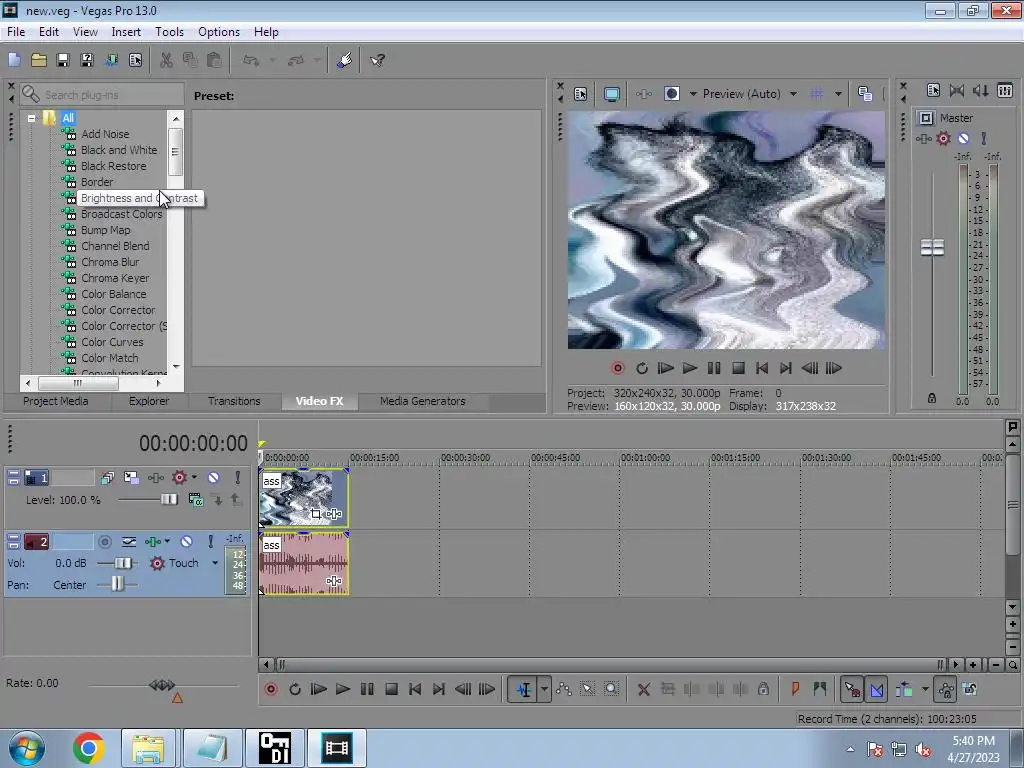
Task: Open the Split Screen View dropdown arrow
Action: (x=693, y=94)
